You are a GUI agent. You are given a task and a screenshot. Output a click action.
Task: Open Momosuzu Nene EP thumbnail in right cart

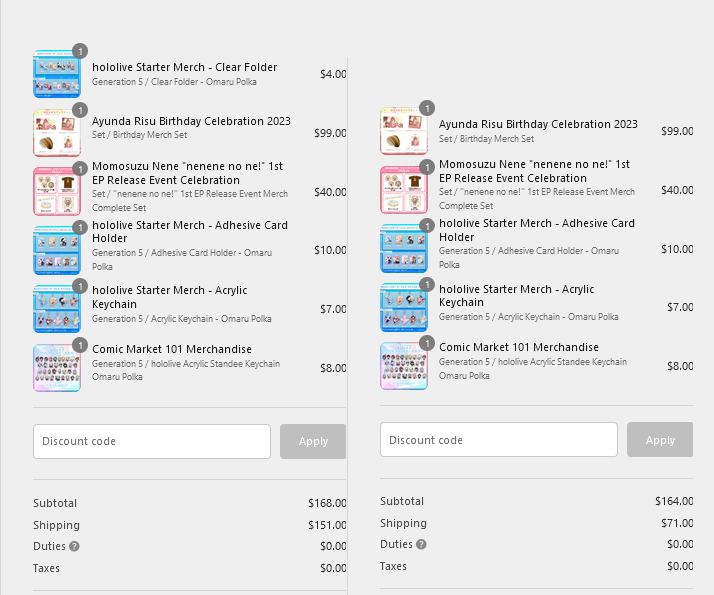404,189
